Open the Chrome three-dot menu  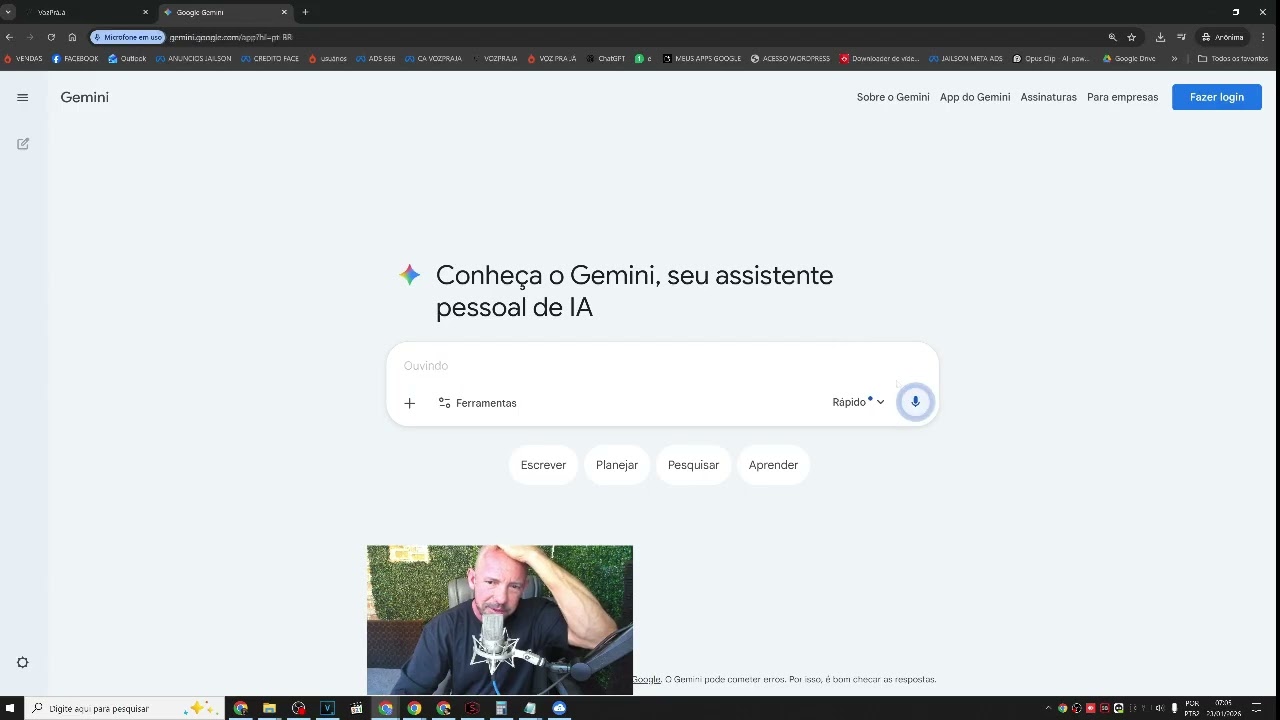tap(1264, 37)
